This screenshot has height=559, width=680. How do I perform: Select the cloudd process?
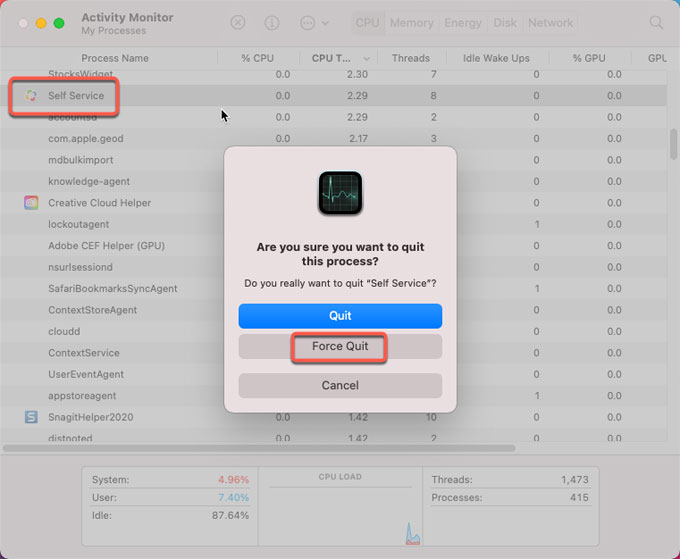tap(64, 331)
